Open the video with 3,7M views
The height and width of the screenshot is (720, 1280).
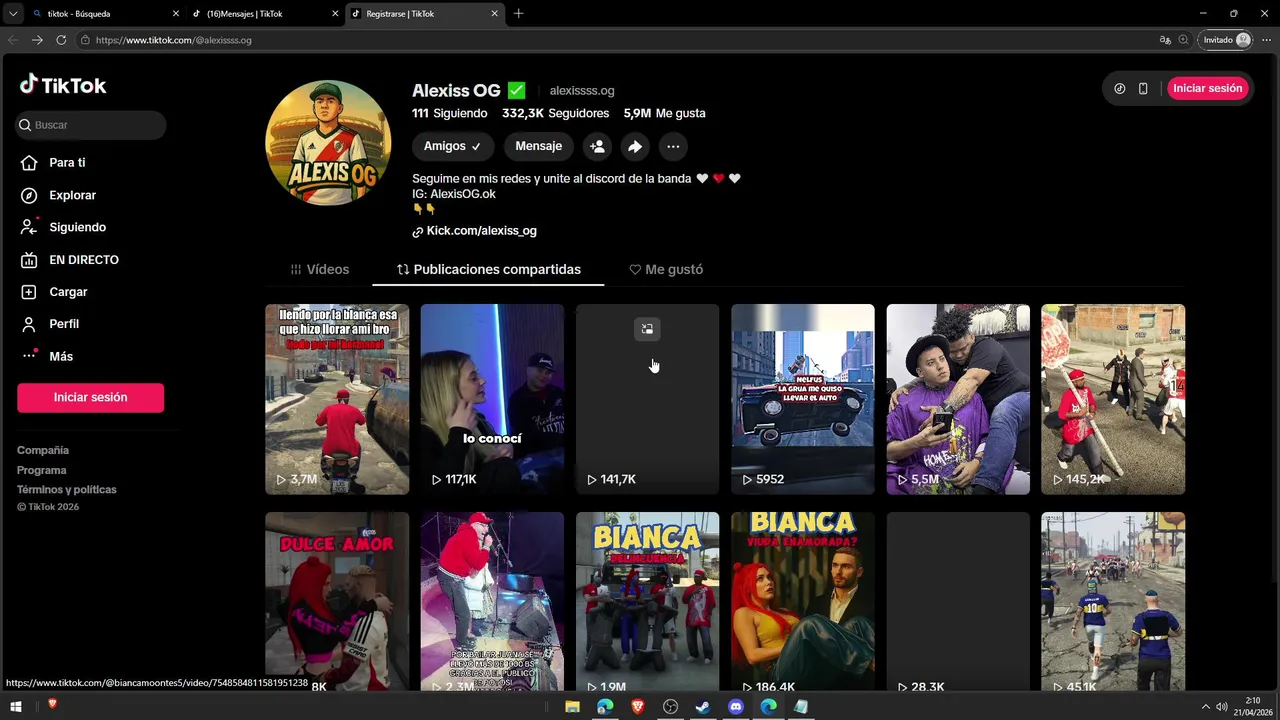337,399
